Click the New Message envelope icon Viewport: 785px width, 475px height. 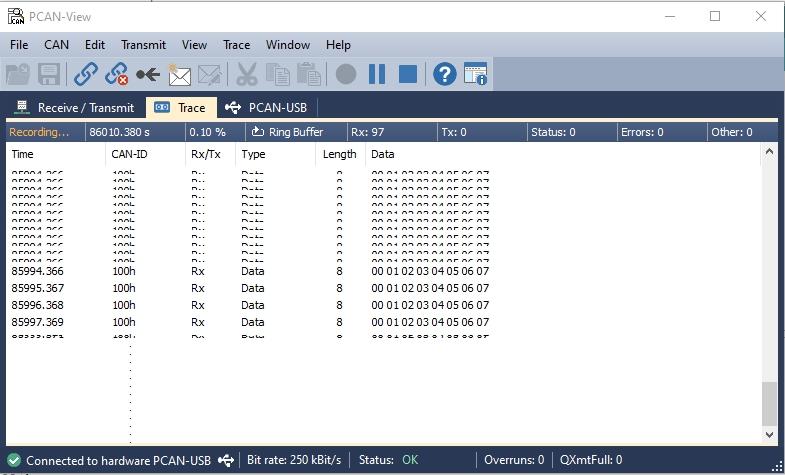179,75
